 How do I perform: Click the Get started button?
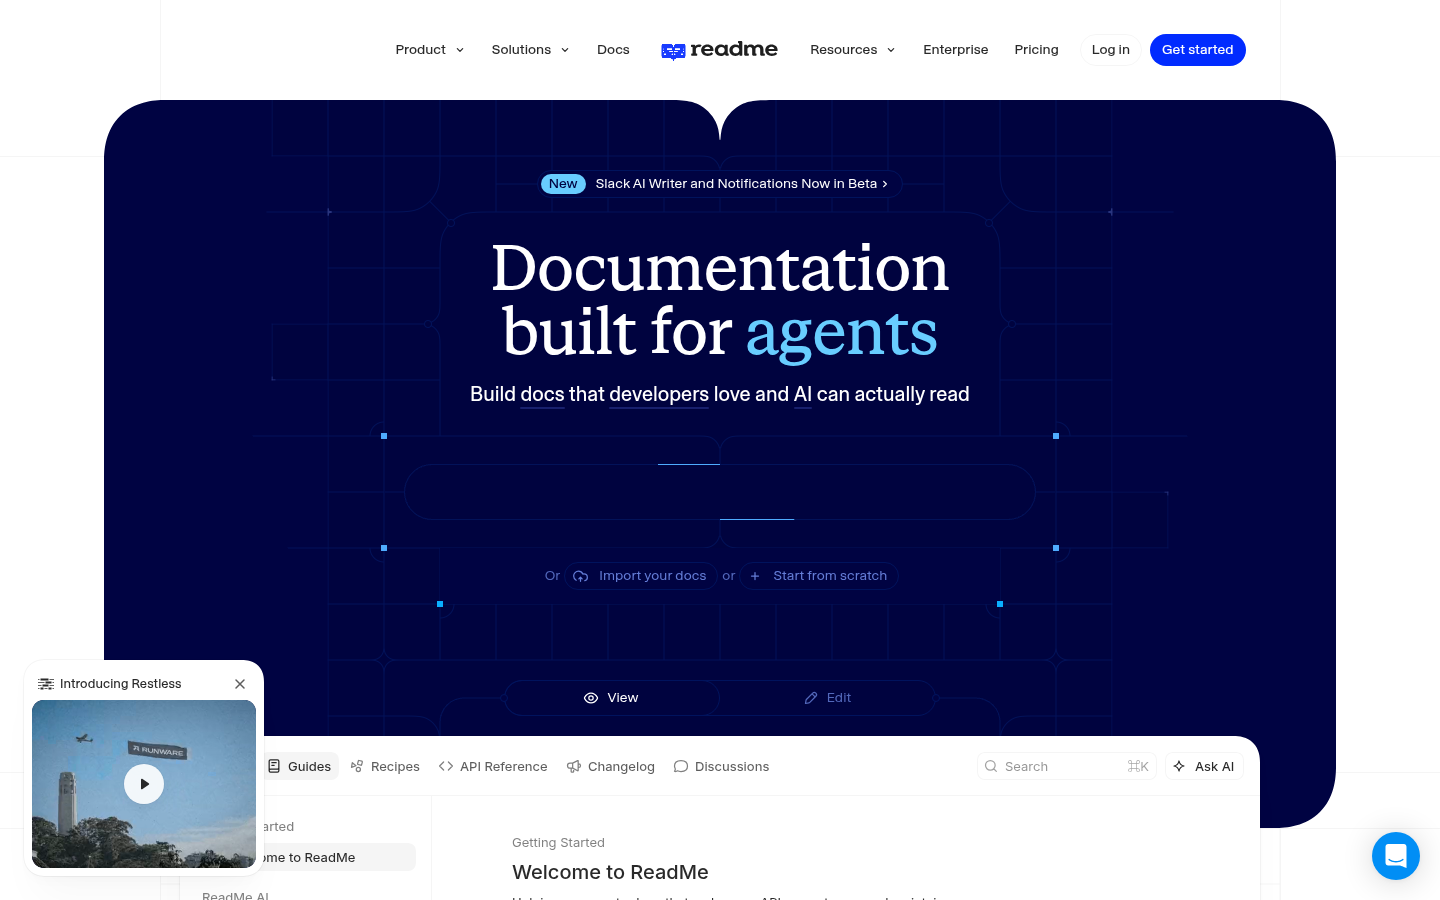coord(1197,50)
